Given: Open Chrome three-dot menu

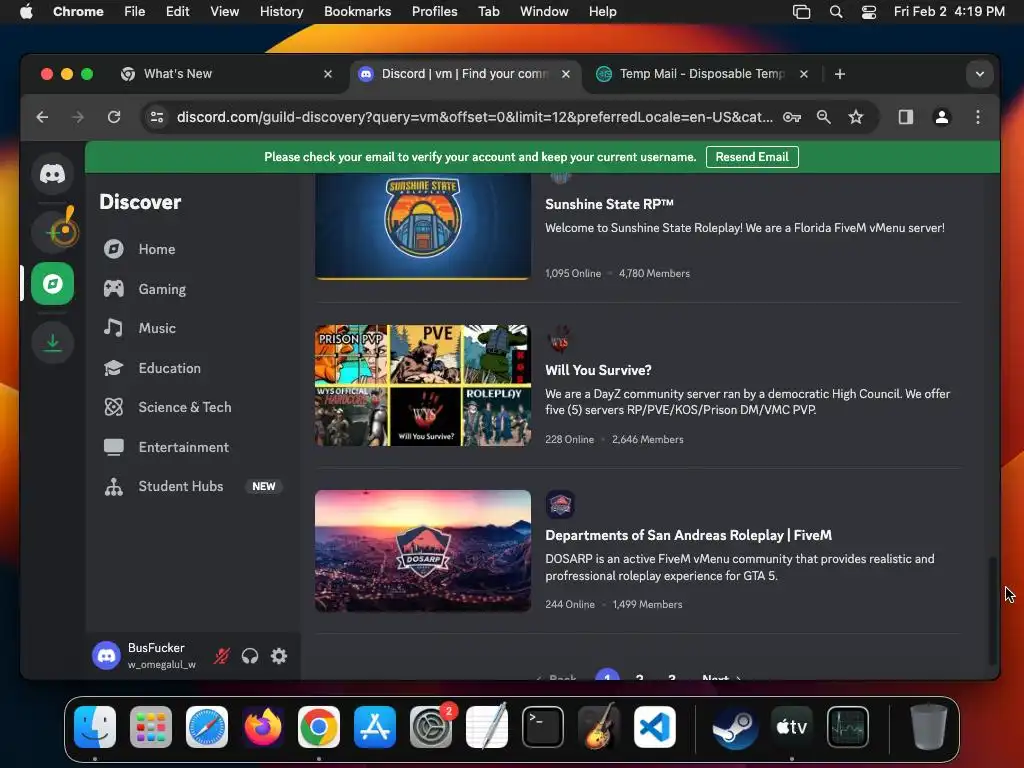Looking at the screenshot, I should [978, 118].
